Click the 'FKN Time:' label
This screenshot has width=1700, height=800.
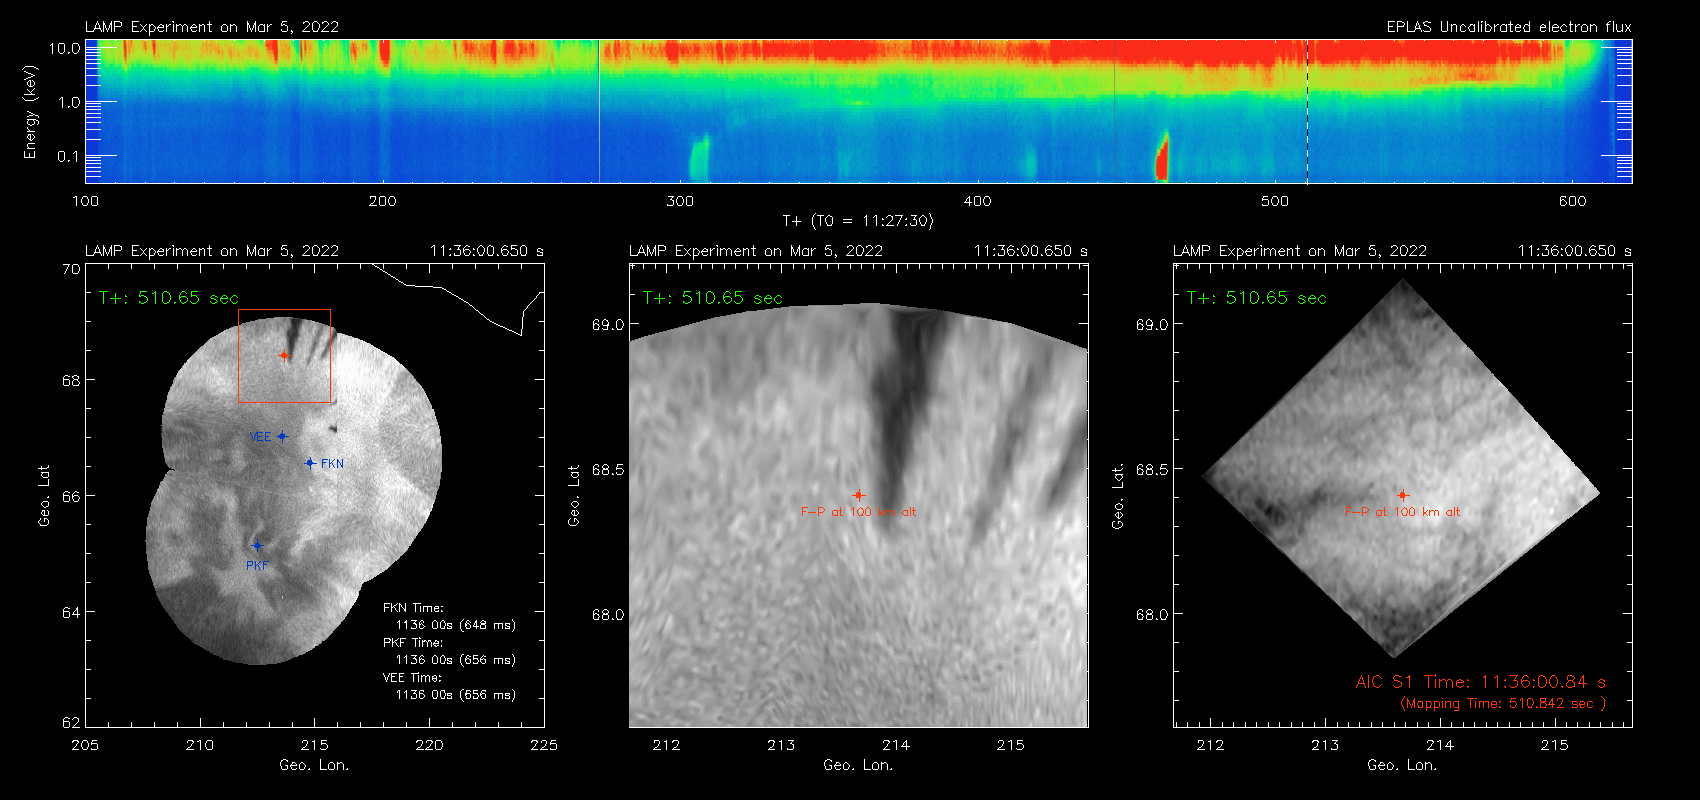coord(413,608)
